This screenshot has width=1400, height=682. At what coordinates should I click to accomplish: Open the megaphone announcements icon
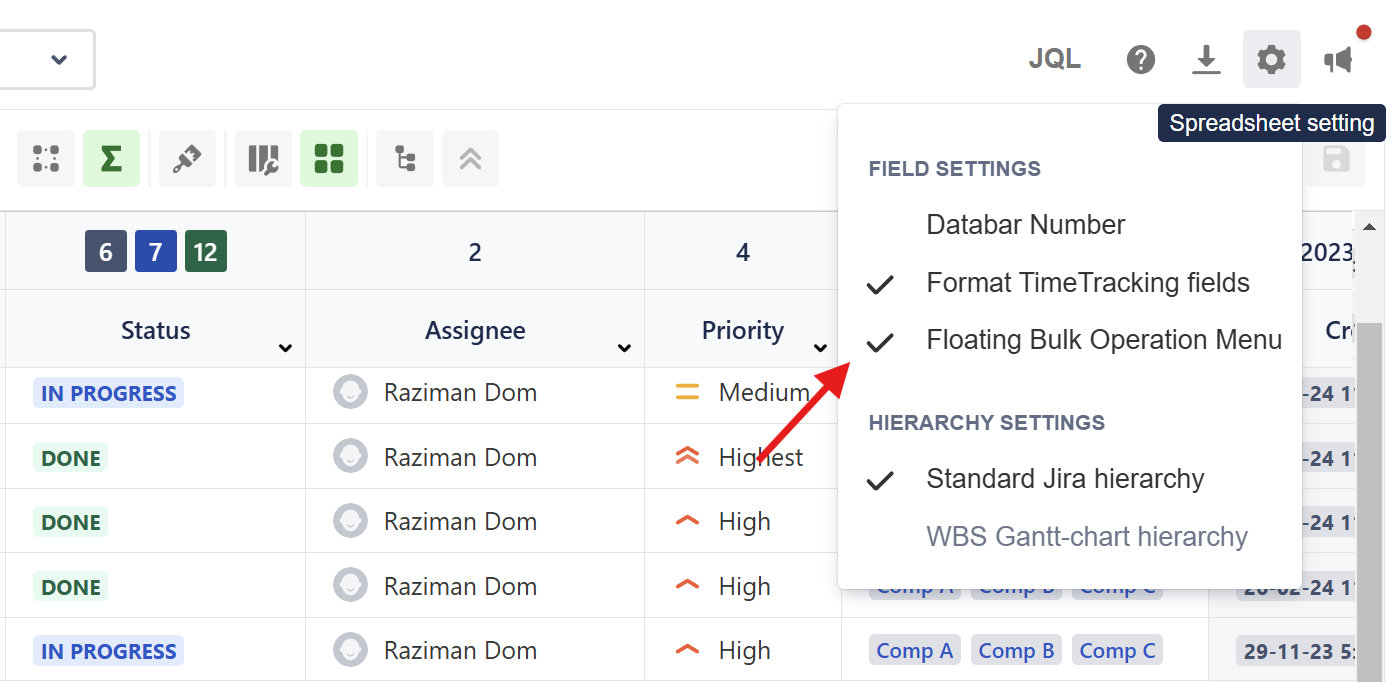[x=1339, y=60]
